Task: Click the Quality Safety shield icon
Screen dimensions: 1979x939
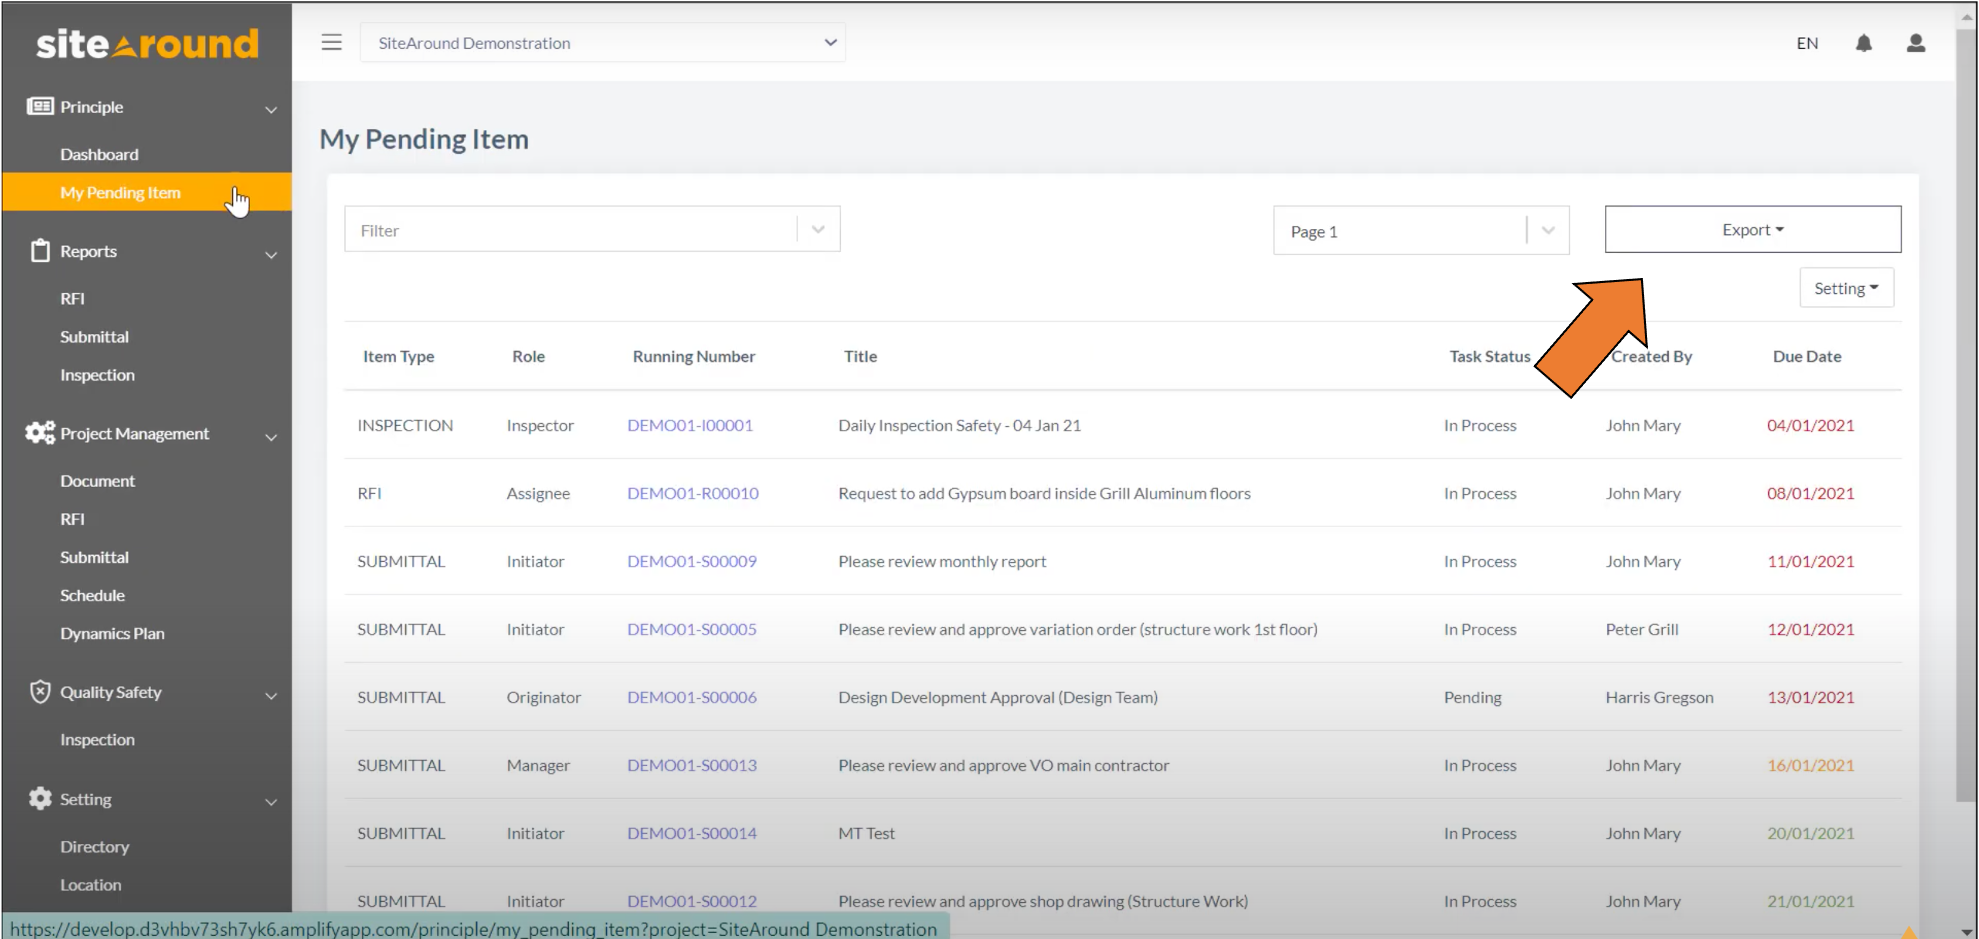Action: click(x=40, y=692)
